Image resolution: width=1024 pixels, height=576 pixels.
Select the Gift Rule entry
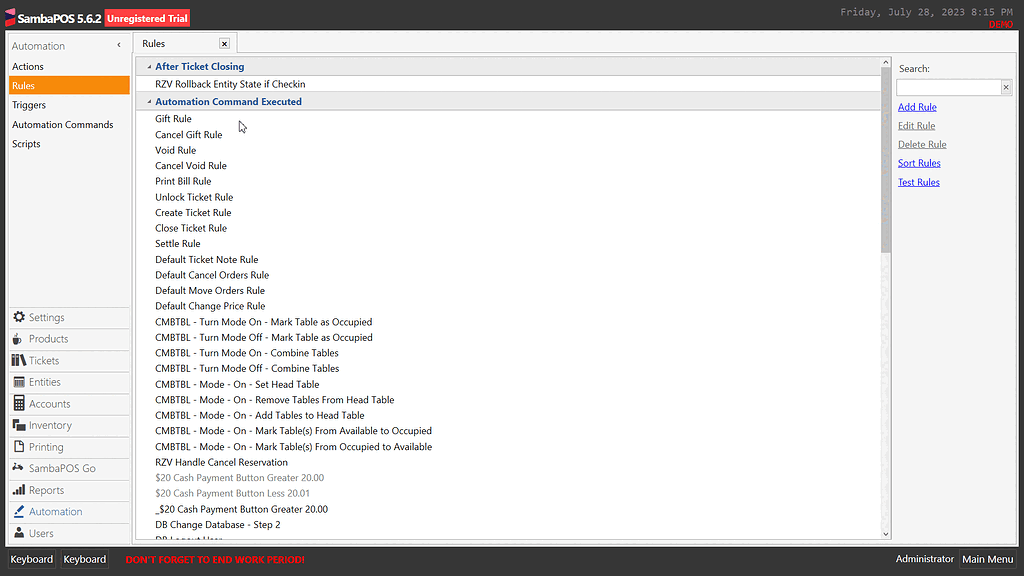(x=173, y=118)
